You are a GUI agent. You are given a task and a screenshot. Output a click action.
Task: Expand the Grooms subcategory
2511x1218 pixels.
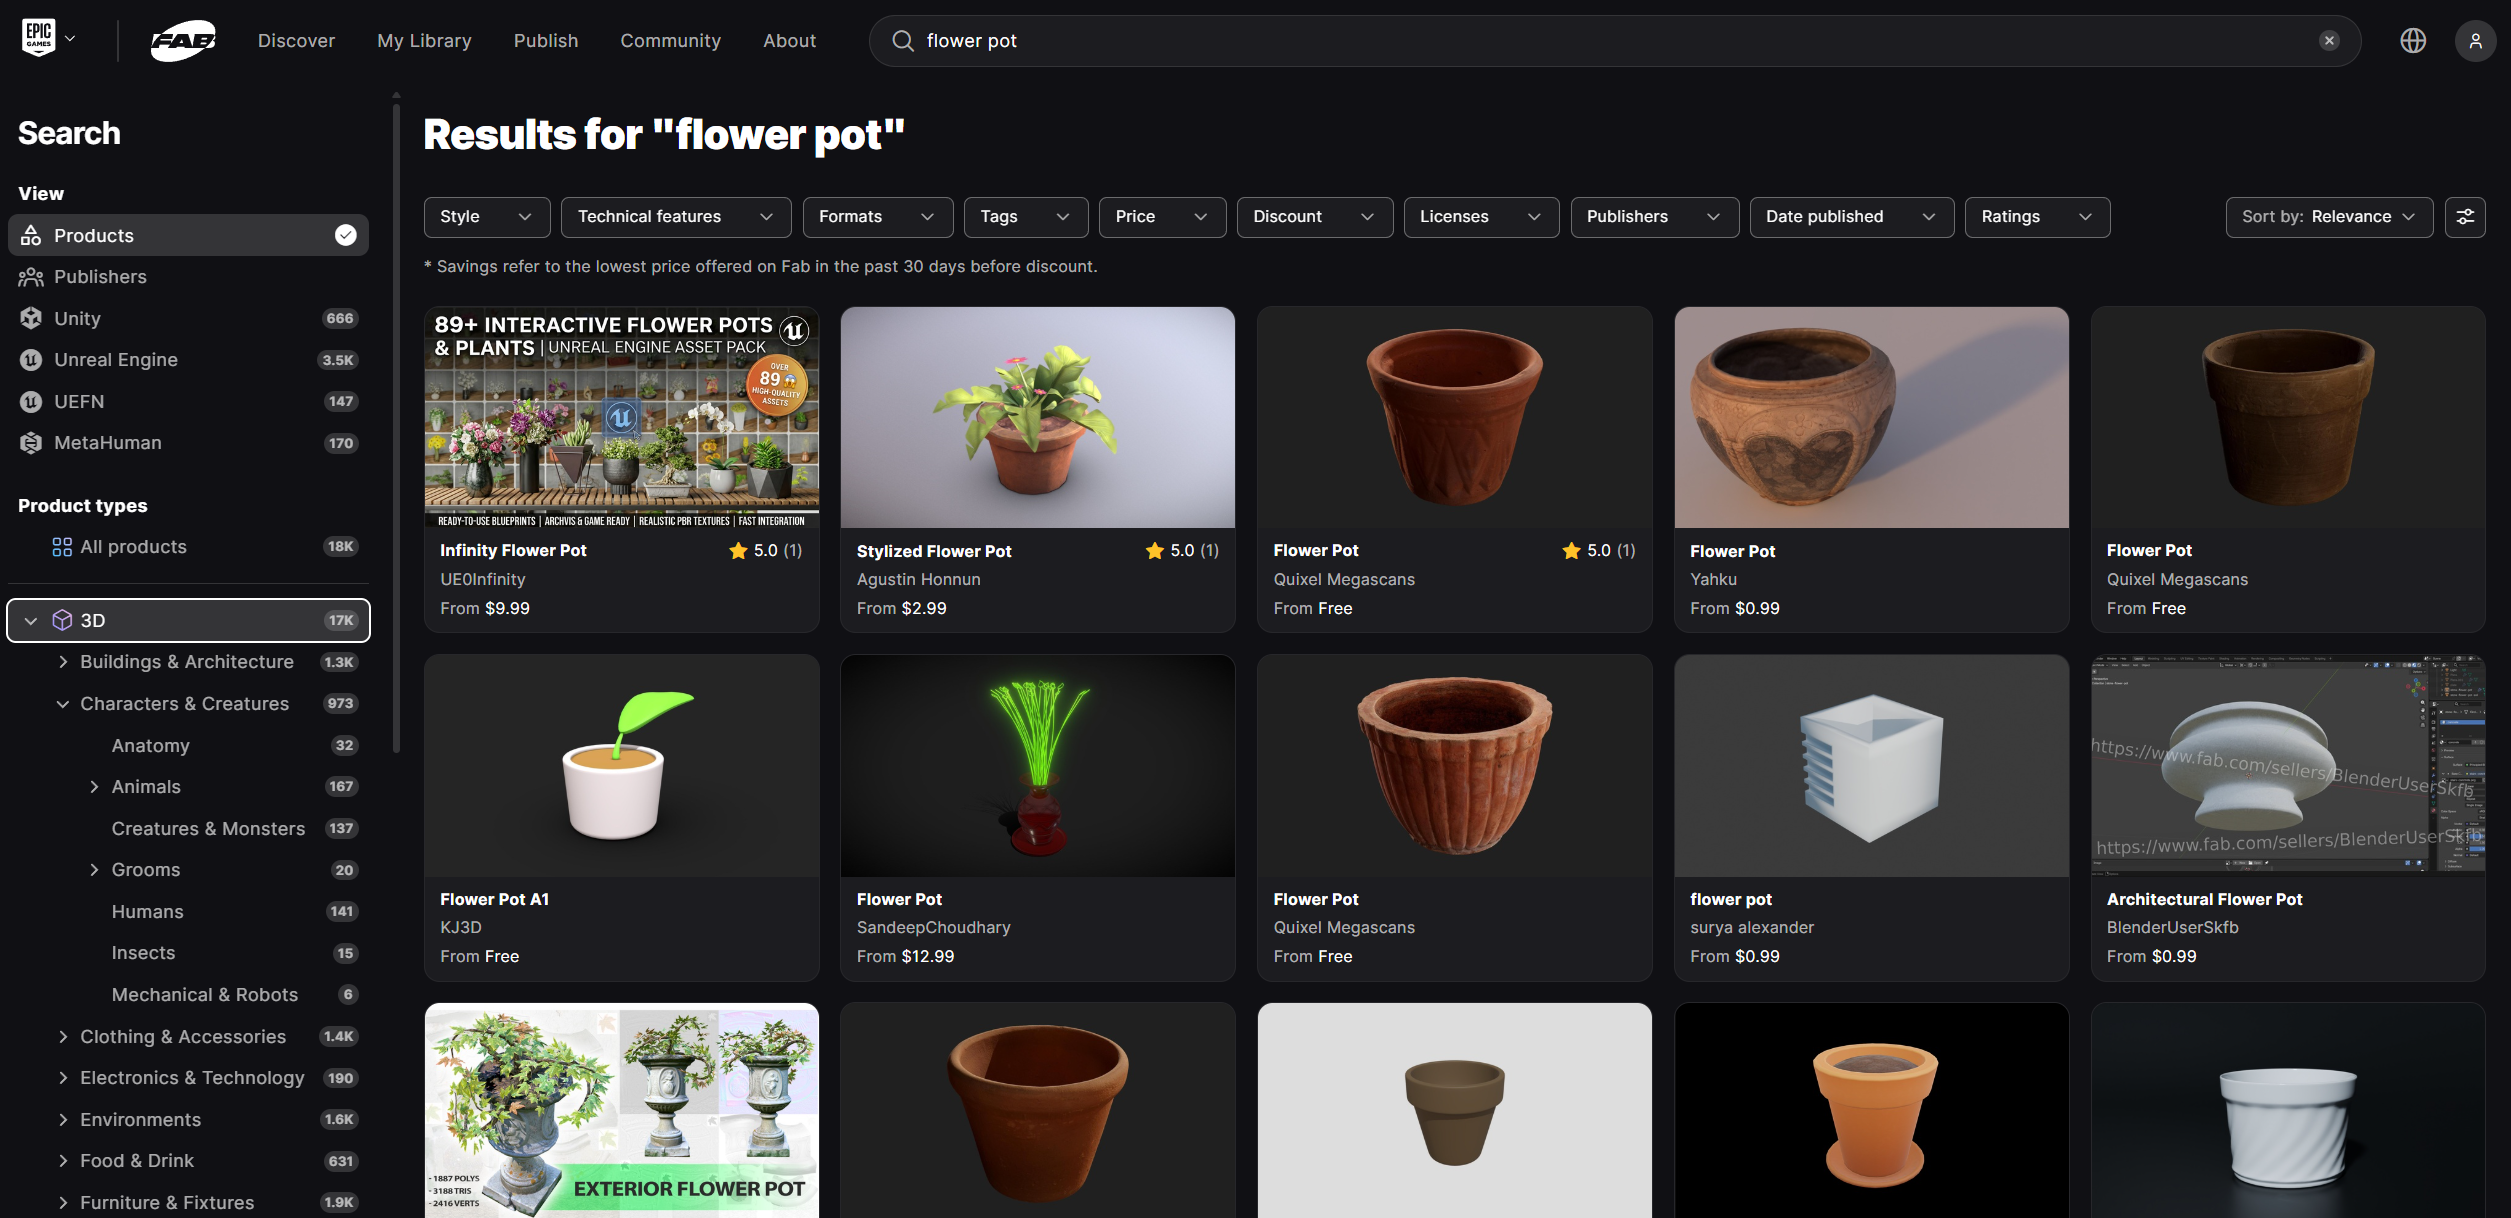(x=94, y=870)
